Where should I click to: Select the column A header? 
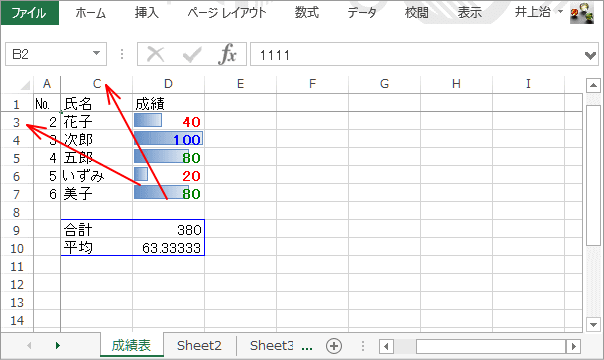pyautogui.click(x=47, y=84)
